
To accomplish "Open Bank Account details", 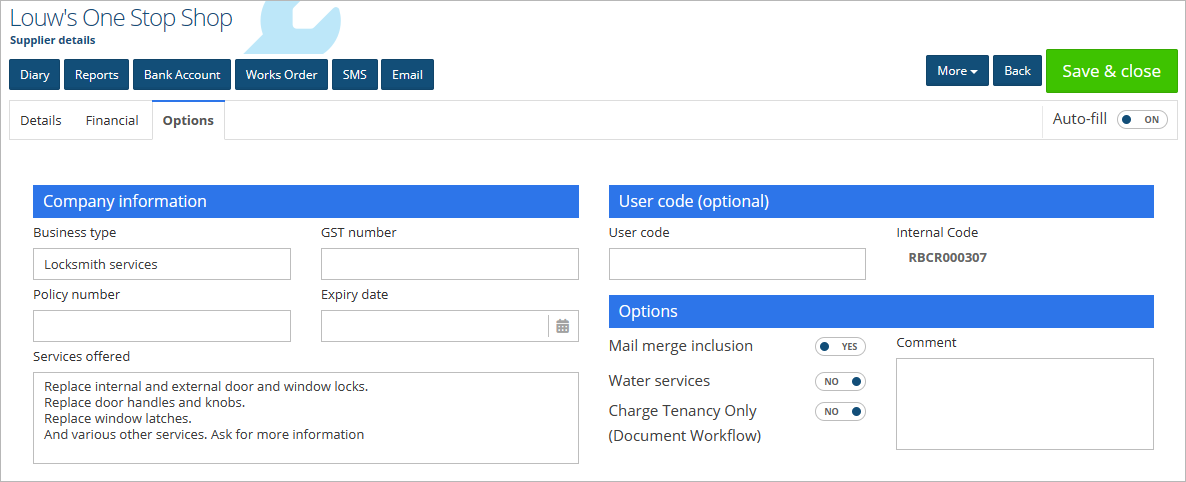I will pyautogui.click(x=182, y=75).
